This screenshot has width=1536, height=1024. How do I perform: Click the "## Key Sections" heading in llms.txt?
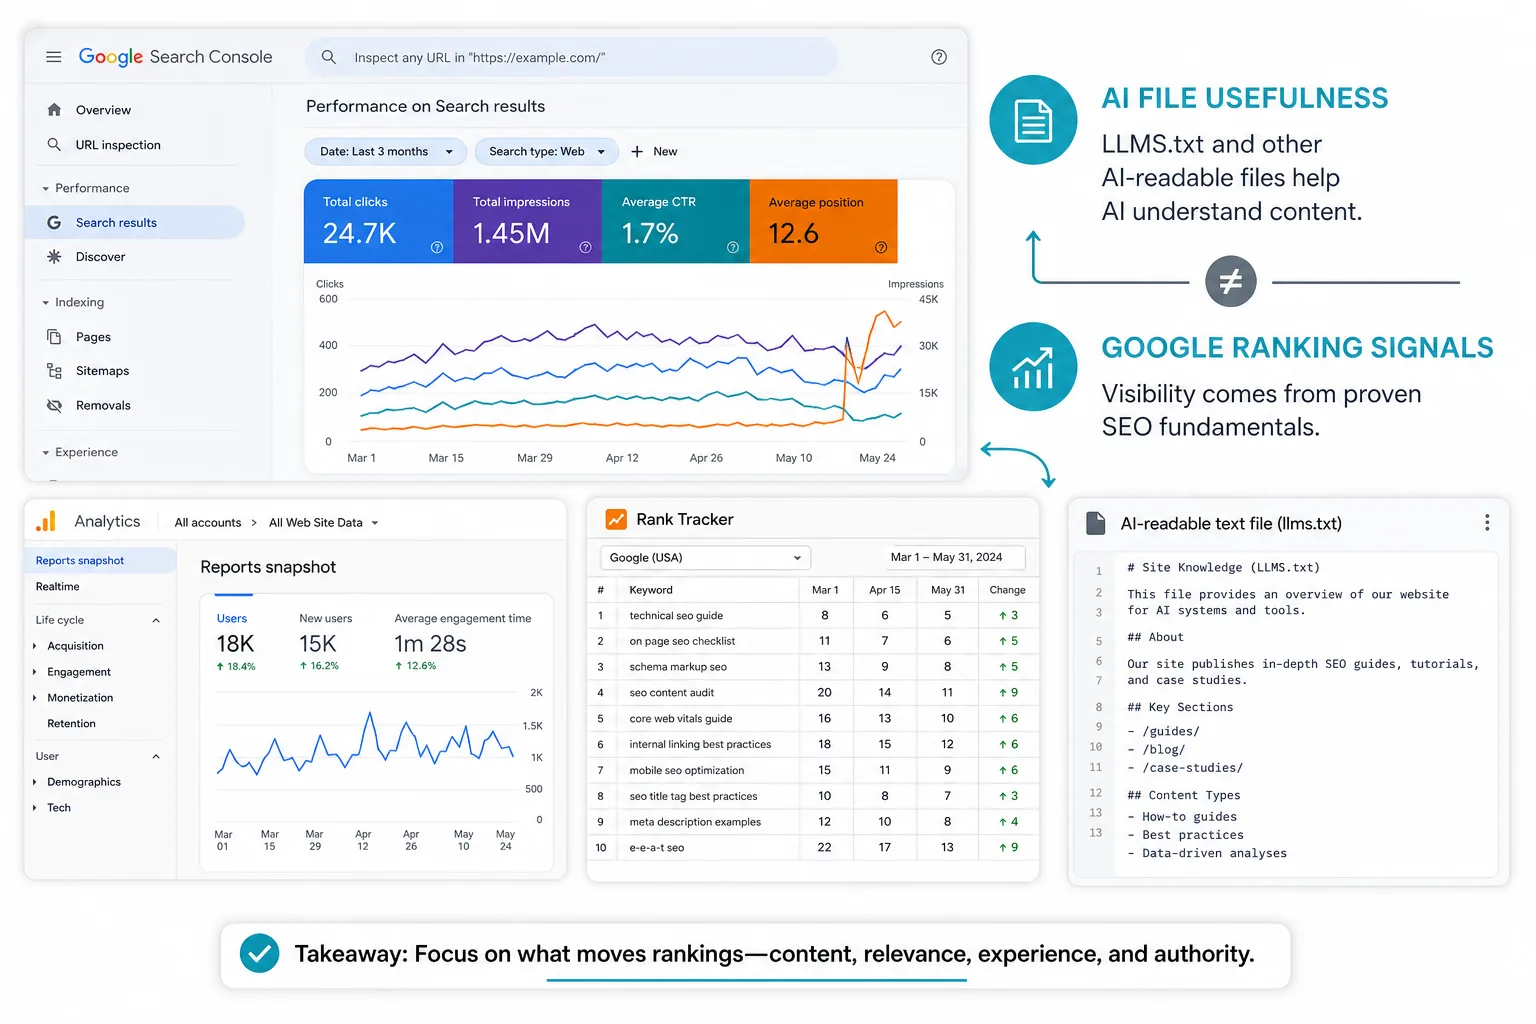pyautogui.click(x=1180, y=707)
